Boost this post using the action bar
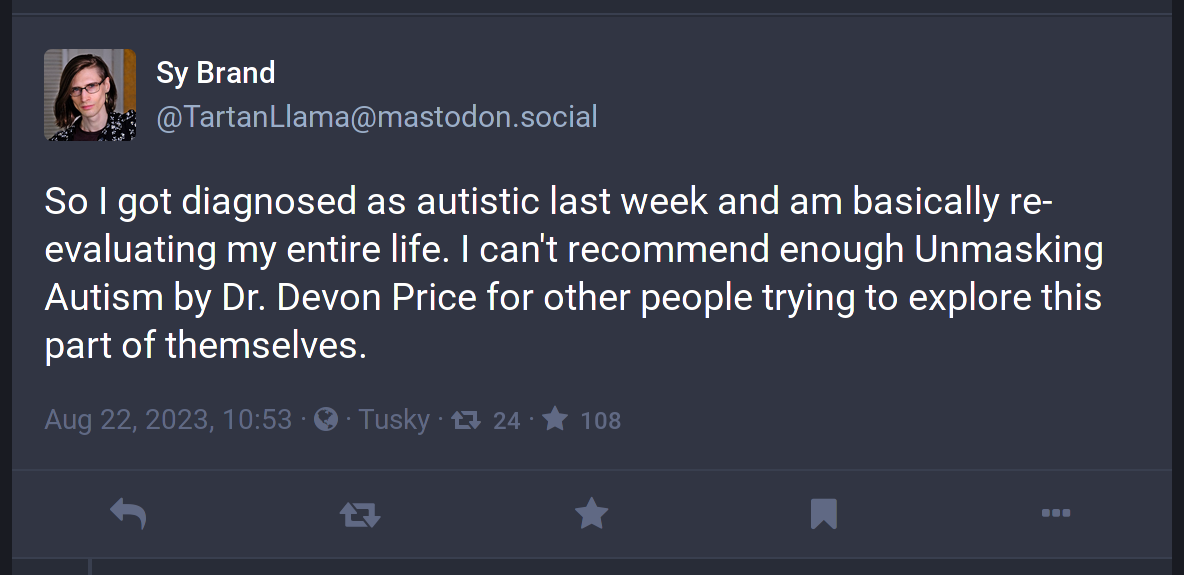The width and height of the screenshot is (1184, 575). point(360,515)
